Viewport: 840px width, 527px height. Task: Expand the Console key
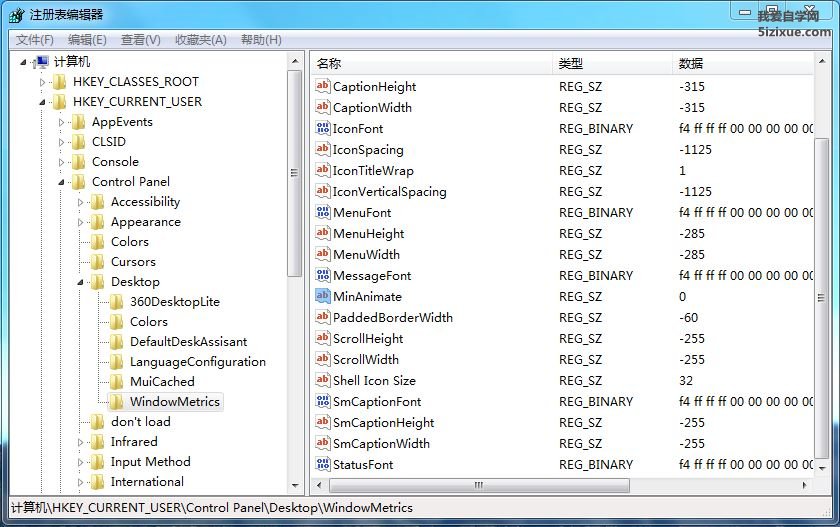[x=61, y=162]
